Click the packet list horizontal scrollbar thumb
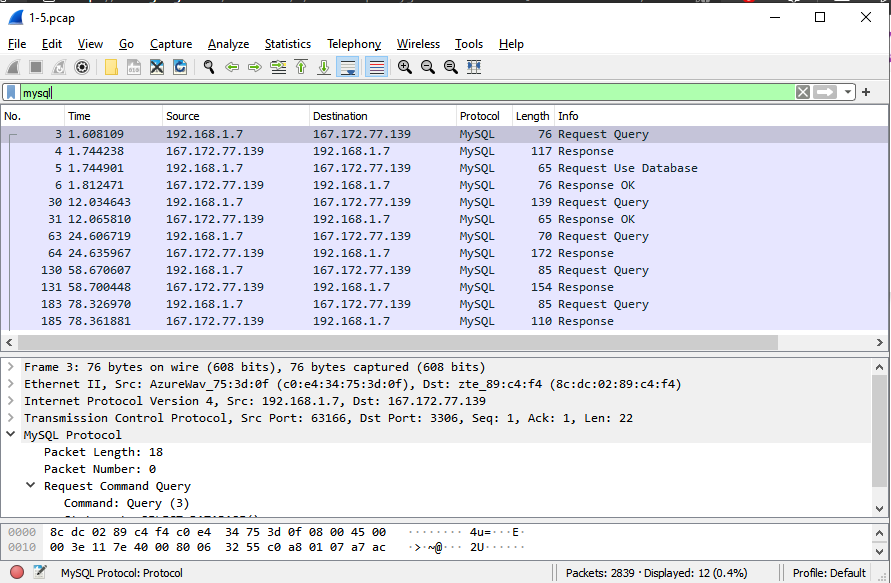The height and width of the screenshot is (583, 891). click(x=398, y=343)
